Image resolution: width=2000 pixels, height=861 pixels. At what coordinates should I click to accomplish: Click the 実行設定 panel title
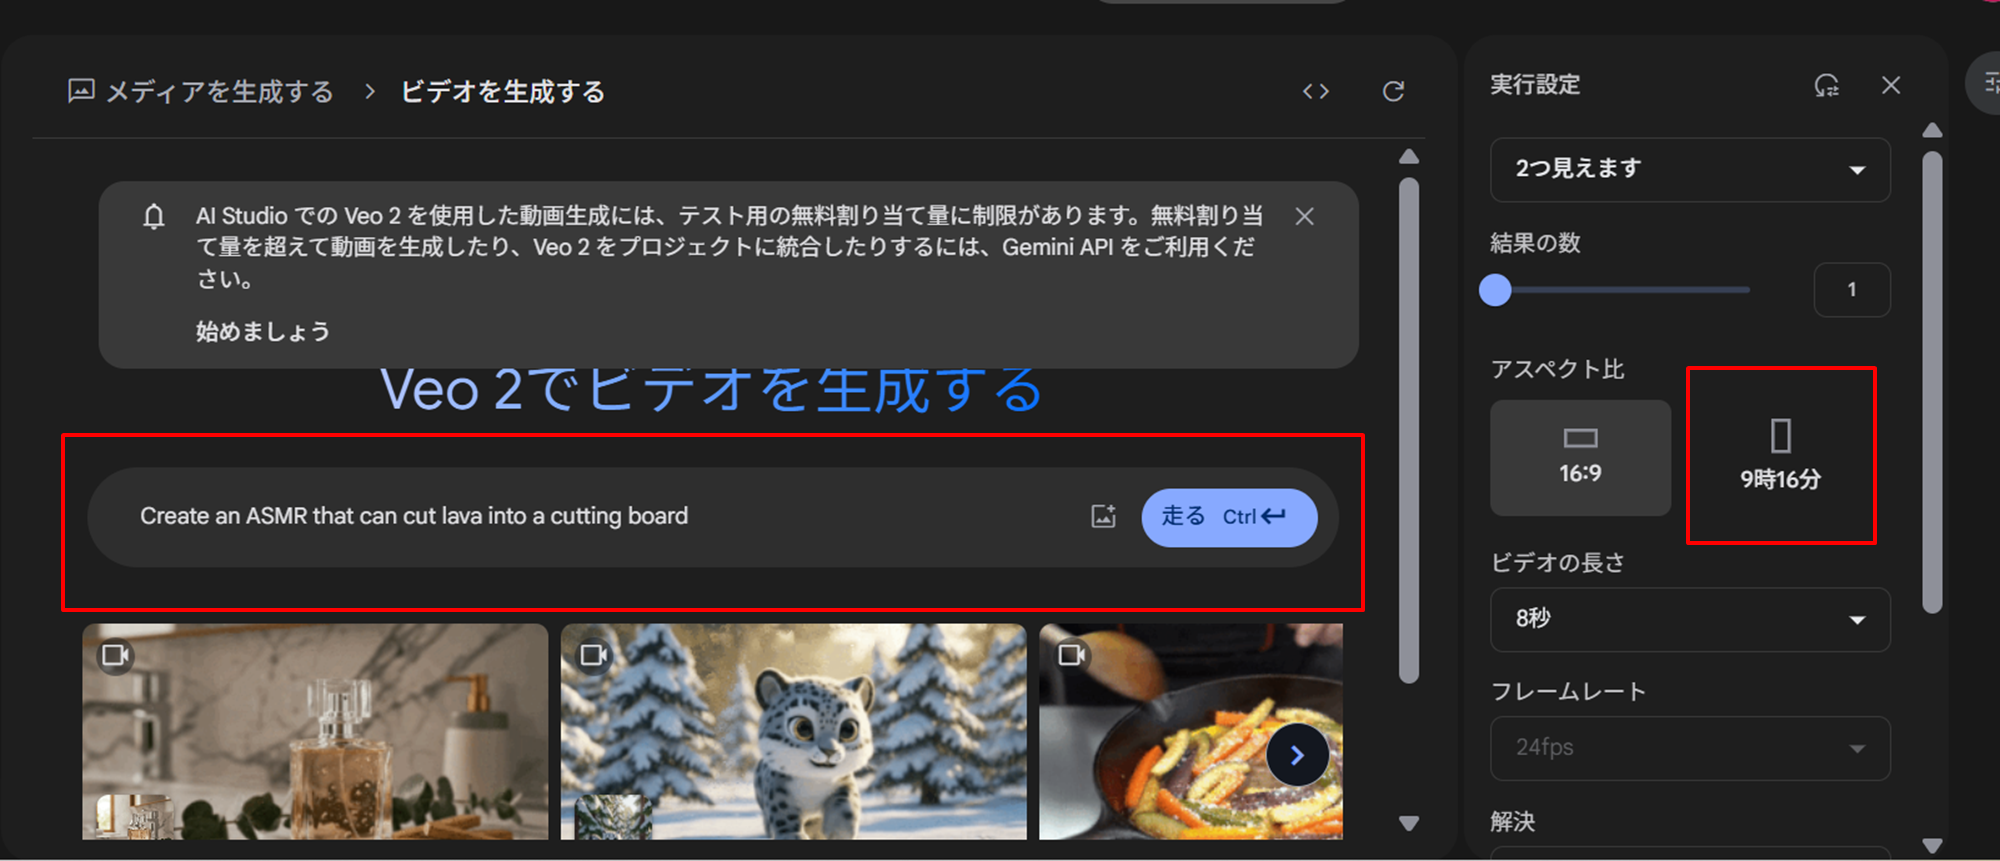(1535, 85)
